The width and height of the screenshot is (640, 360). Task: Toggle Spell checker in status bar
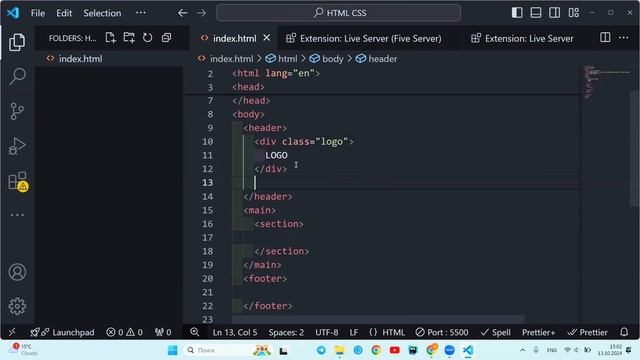pos(496,332)
